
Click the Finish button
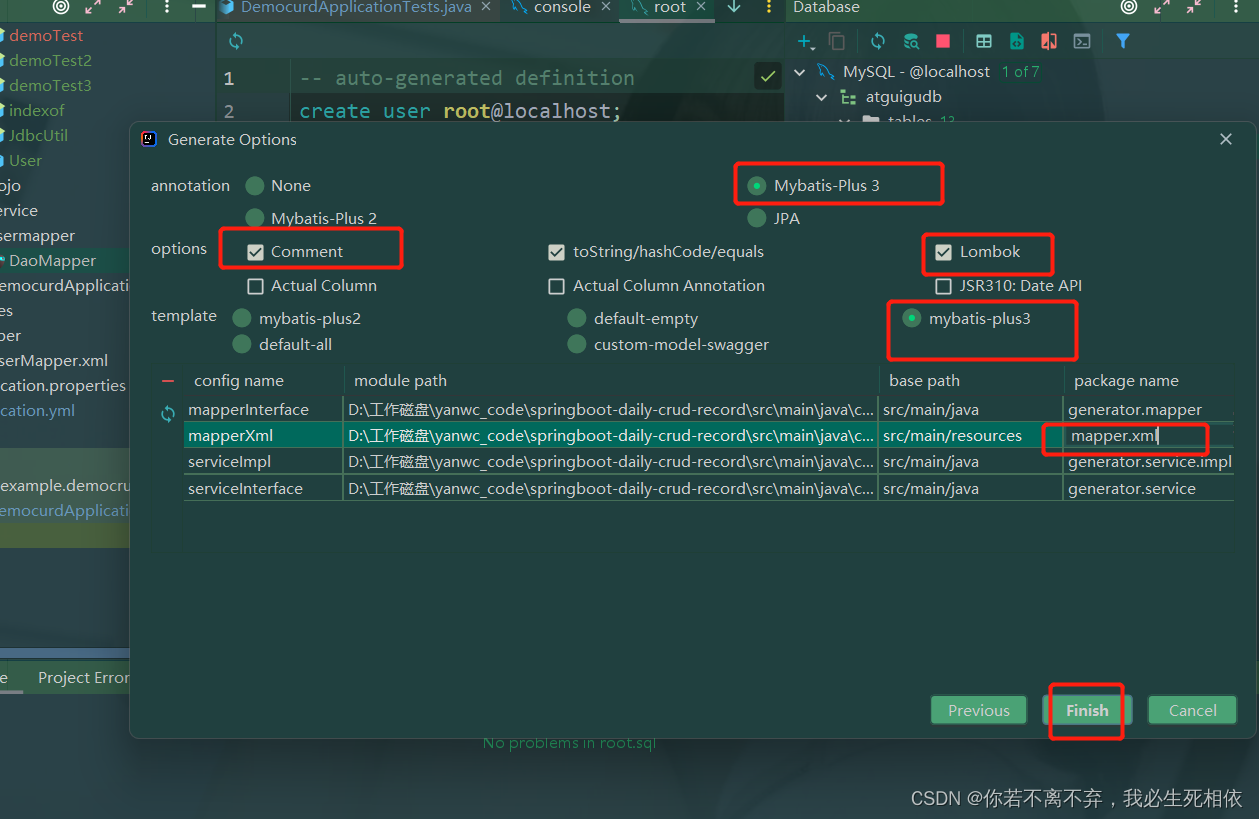(1086, 710)
